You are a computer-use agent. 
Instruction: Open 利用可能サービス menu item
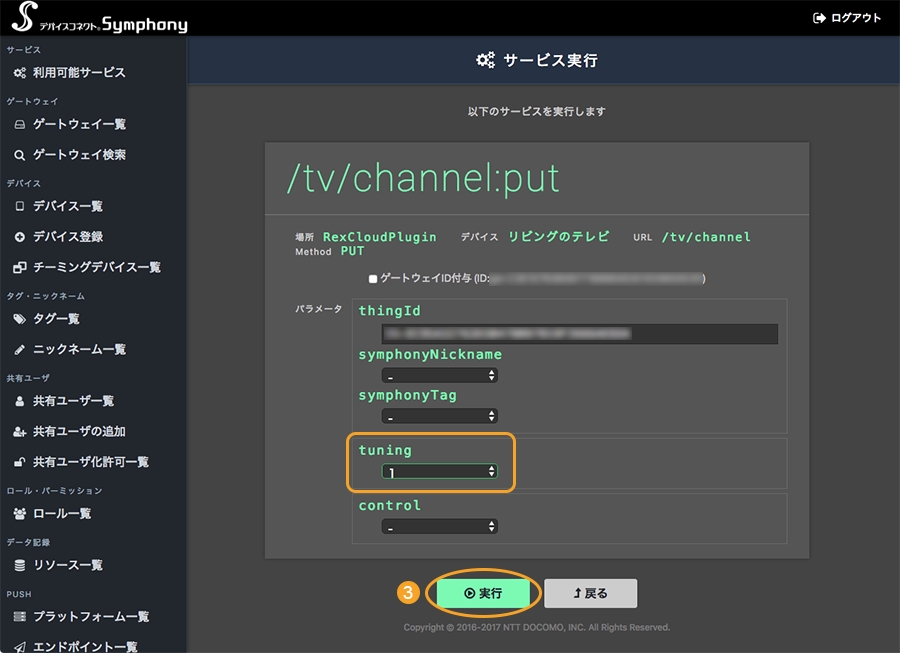pos(79,73)
